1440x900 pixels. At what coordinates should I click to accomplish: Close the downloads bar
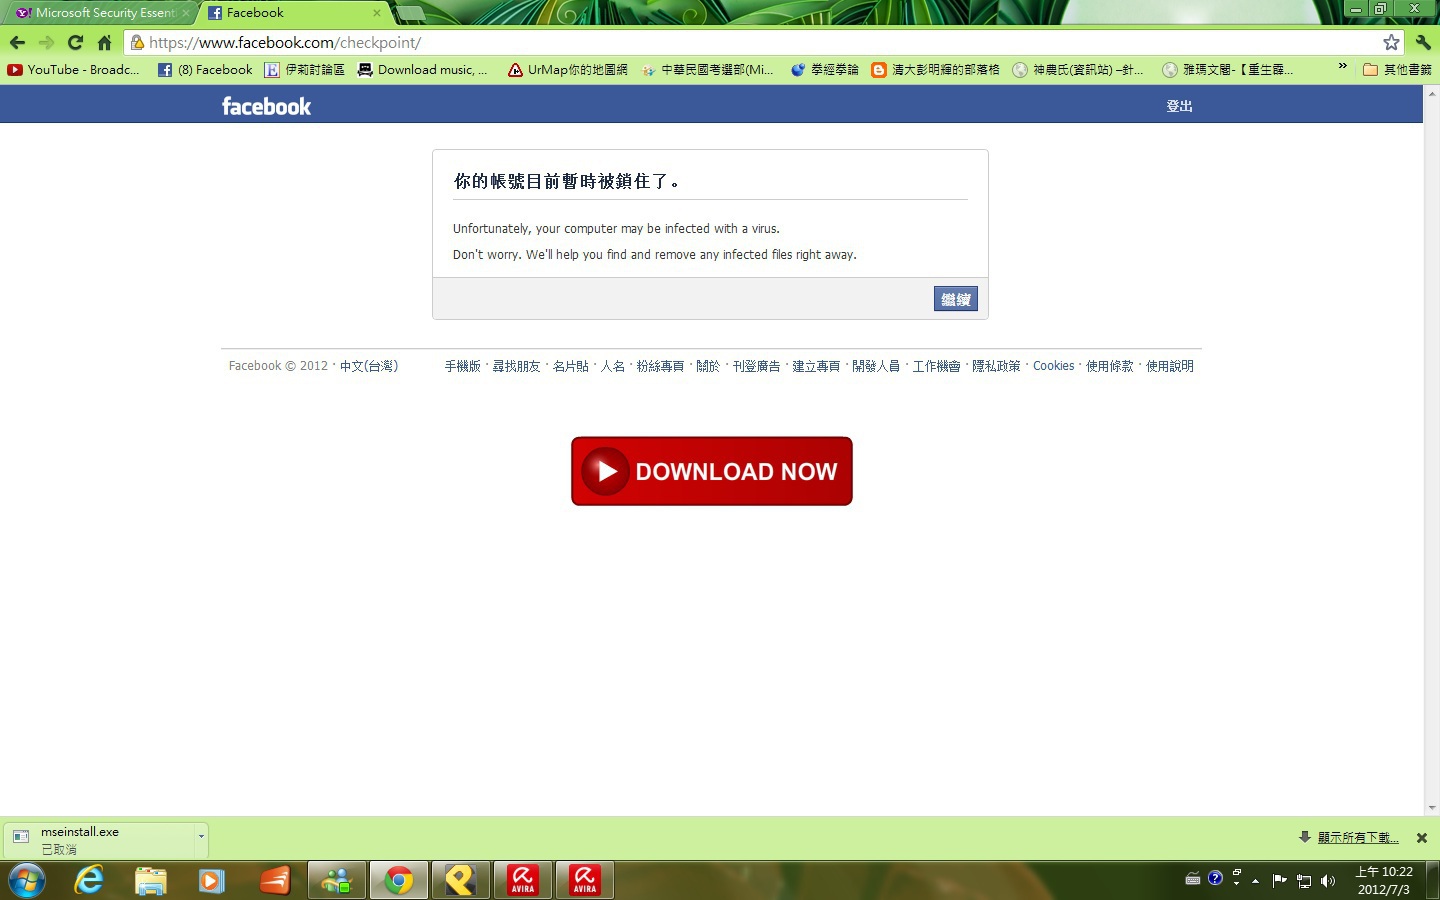[x=1421, y=838]
